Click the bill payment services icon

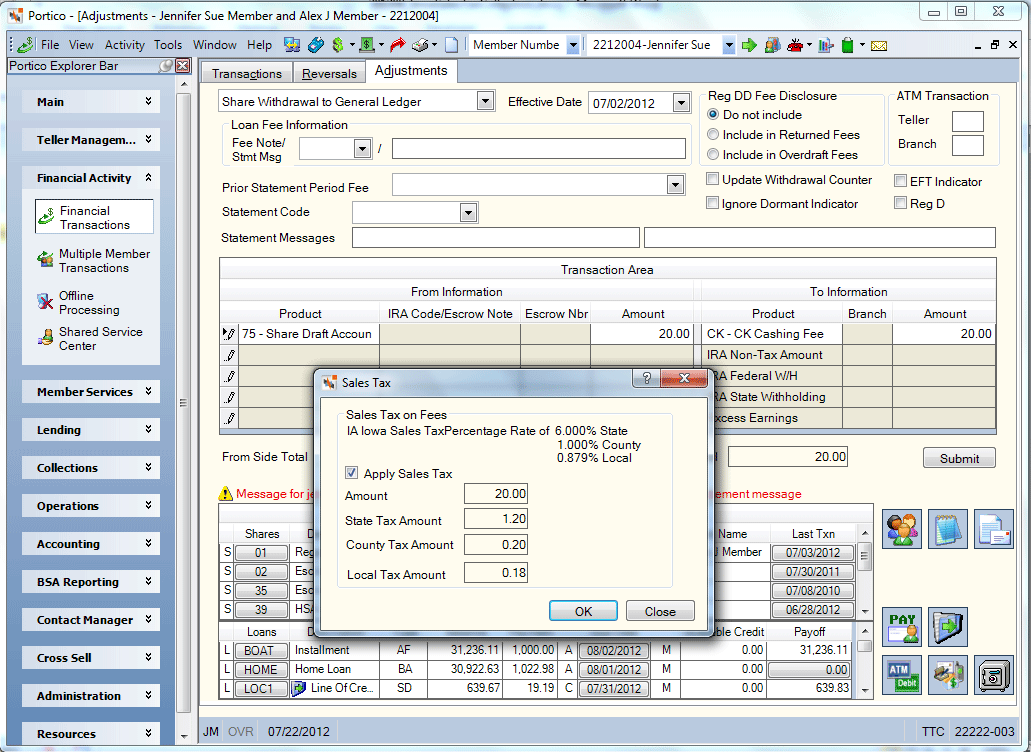(x=947, y=675)
